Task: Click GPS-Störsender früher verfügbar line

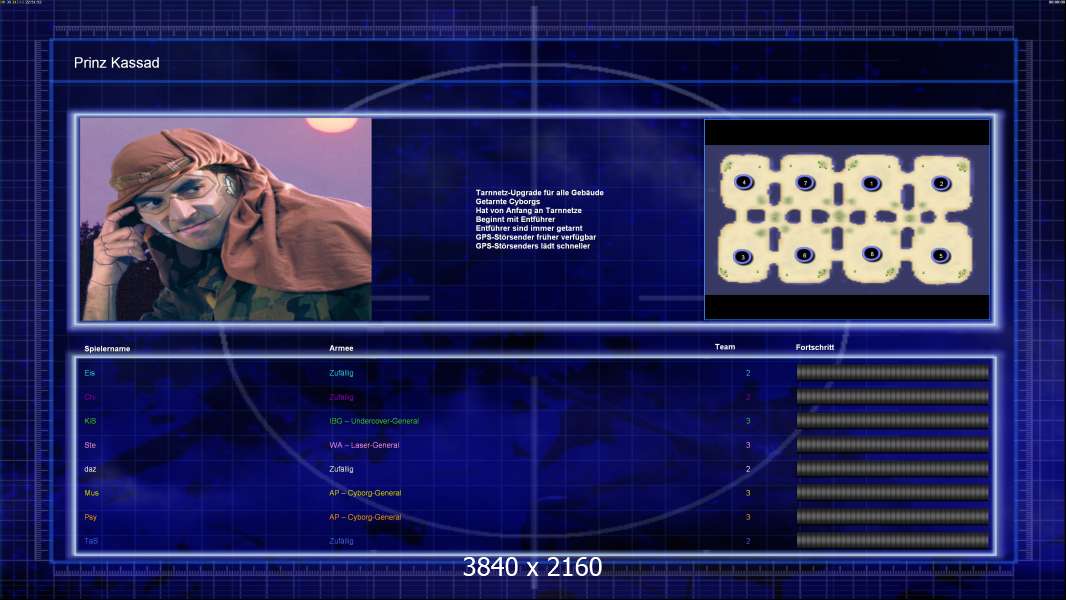Action: [x=536, y=237]
